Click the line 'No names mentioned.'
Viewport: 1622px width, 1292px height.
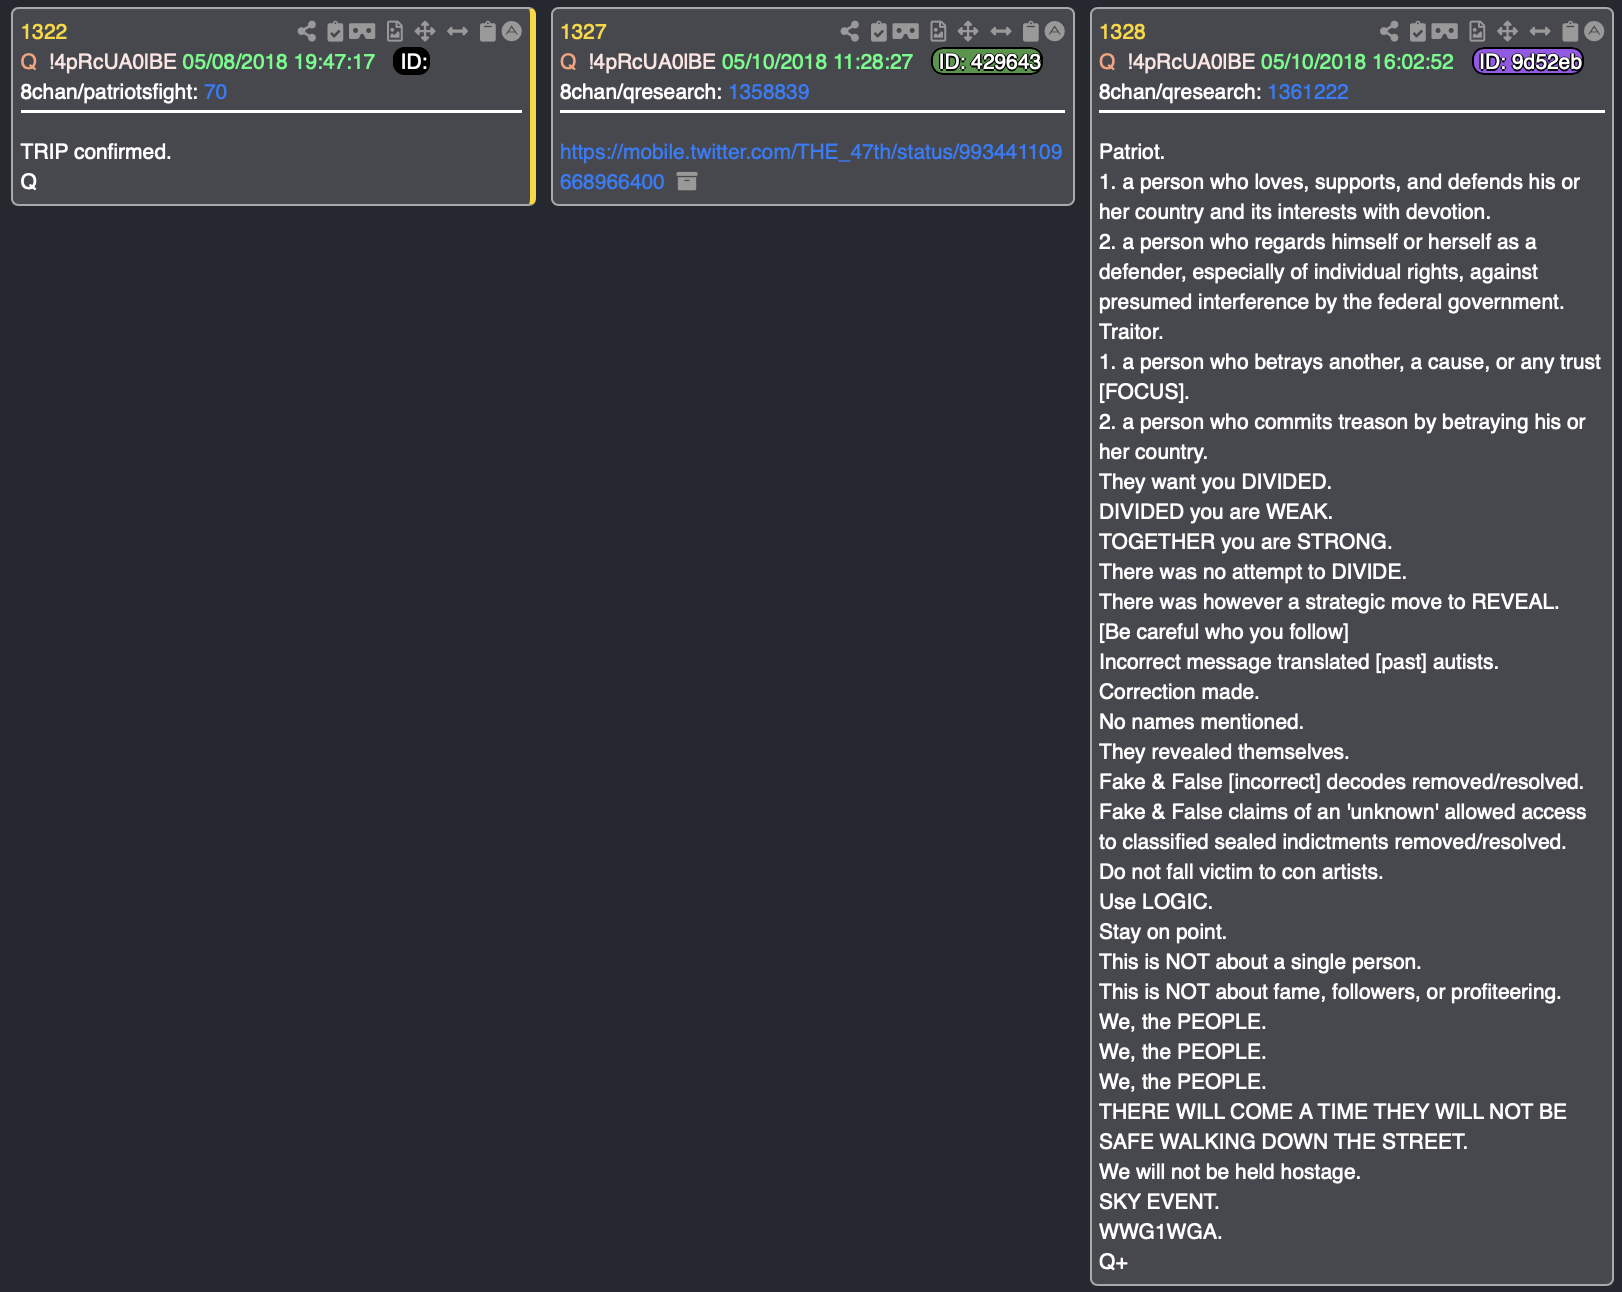tap(1201, 722)
